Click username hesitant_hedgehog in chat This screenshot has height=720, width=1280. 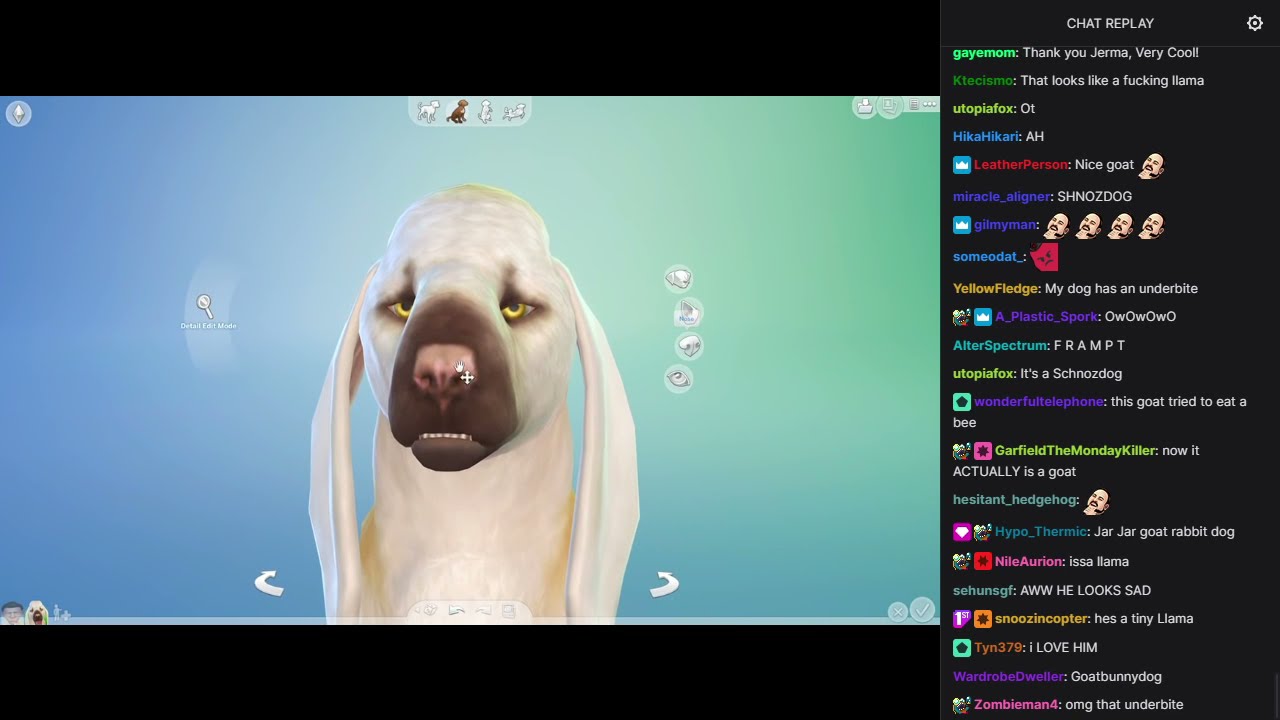[1015, 499]
